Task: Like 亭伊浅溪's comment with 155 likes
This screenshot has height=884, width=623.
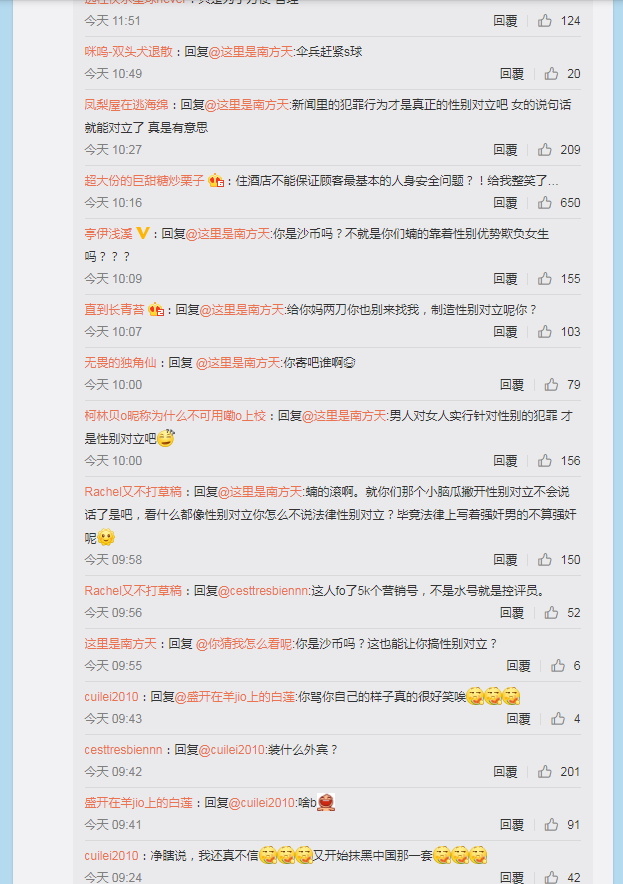Action: [545, 279]
